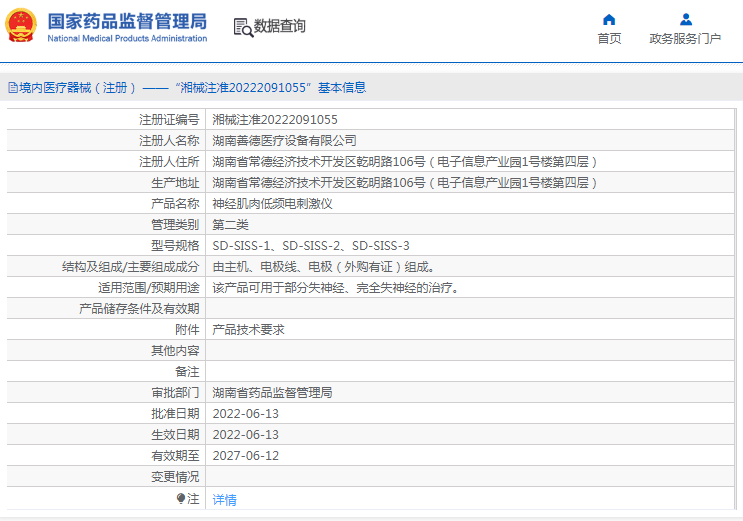The height and width of the screenshot is (521, 743).
Task: Select registrant name 湖南善德医疗设备有限公司
Action: 284,141
